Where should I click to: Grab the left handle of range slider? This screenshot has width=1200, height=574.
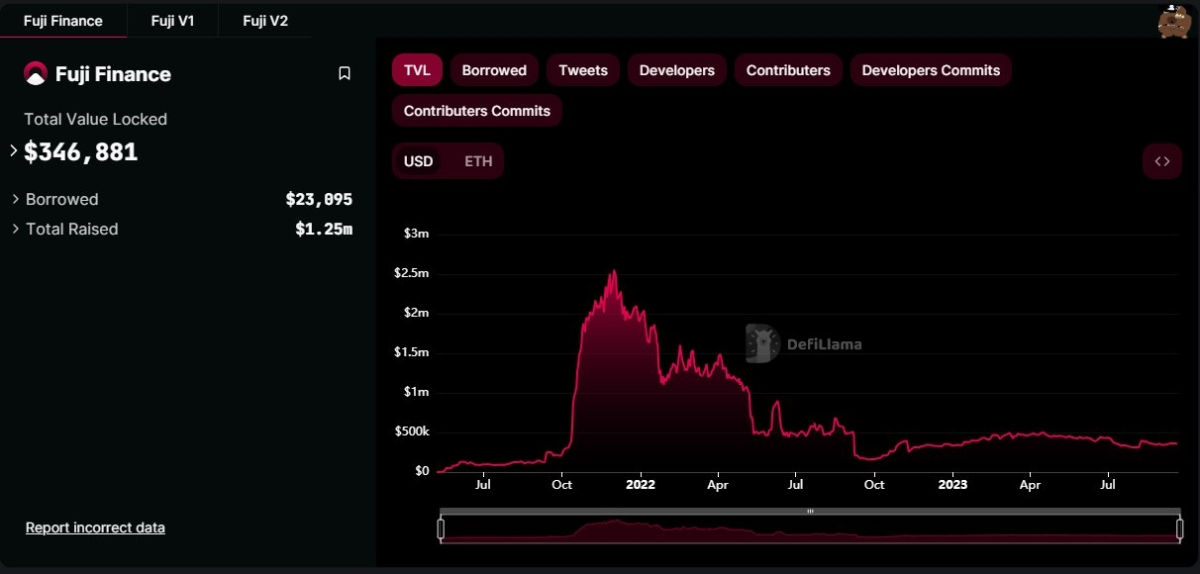tap(440, 529)
